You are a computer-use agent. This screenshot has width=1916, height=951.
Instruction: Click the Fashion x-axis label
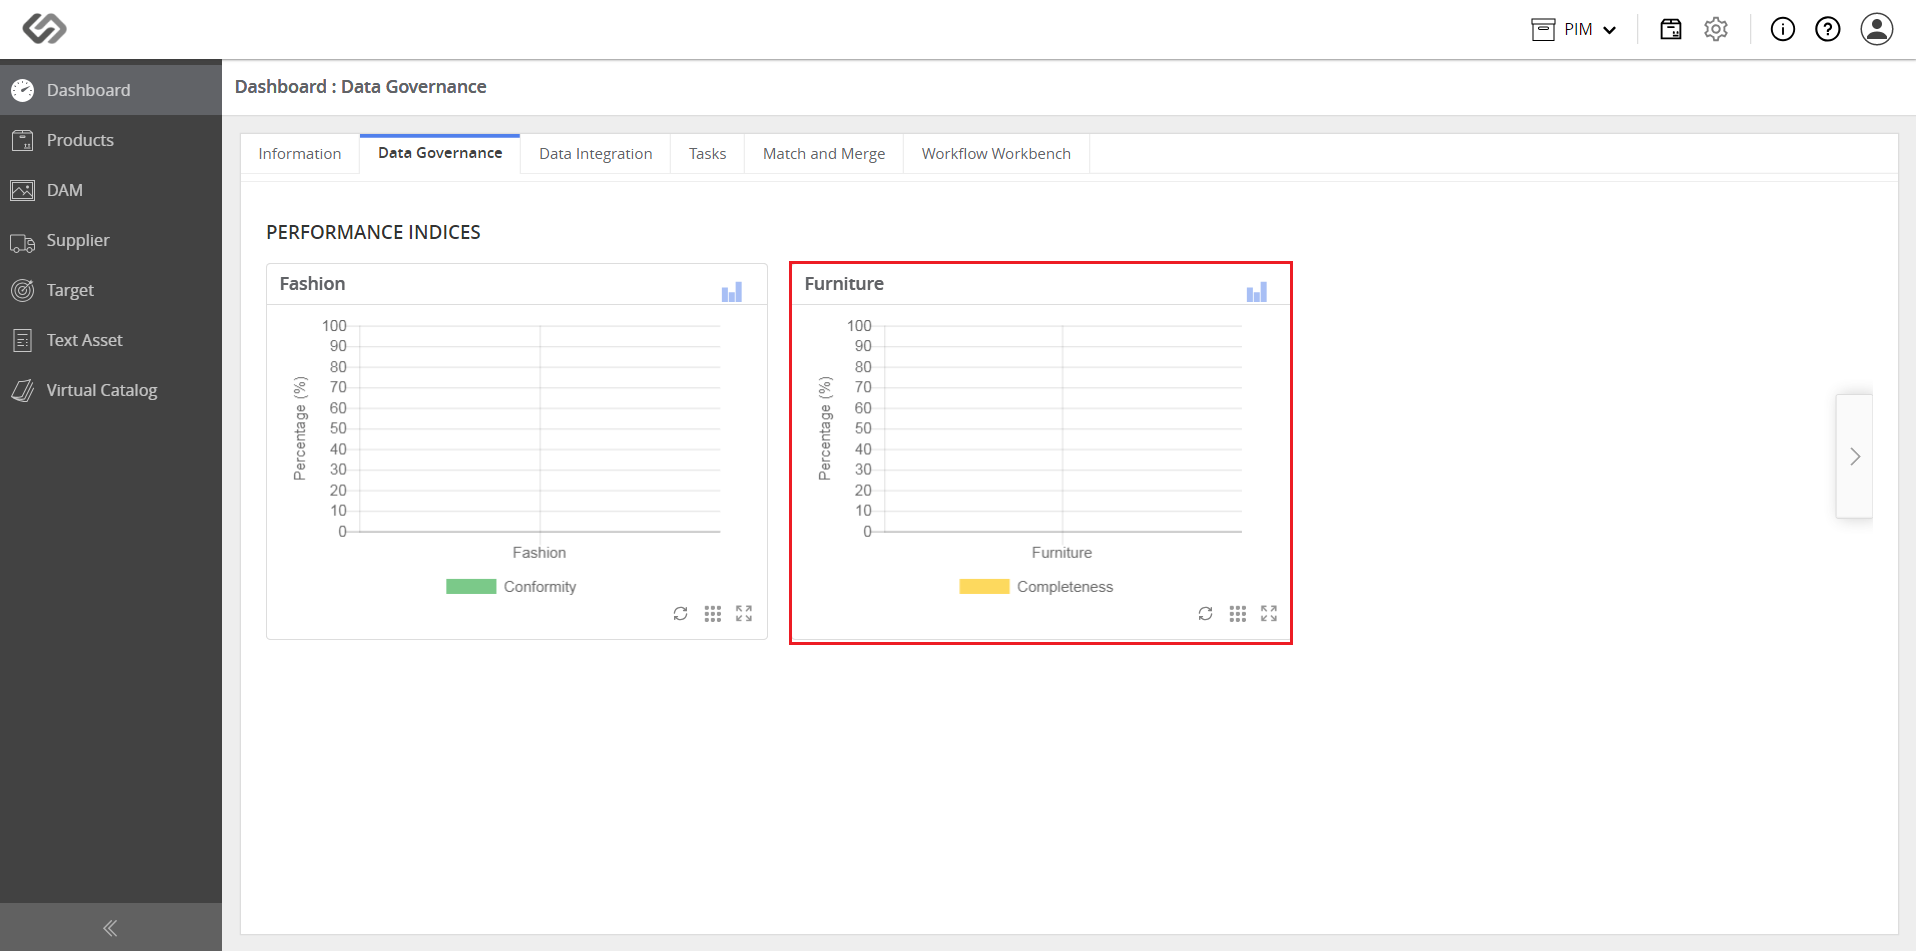coord(539,553)
